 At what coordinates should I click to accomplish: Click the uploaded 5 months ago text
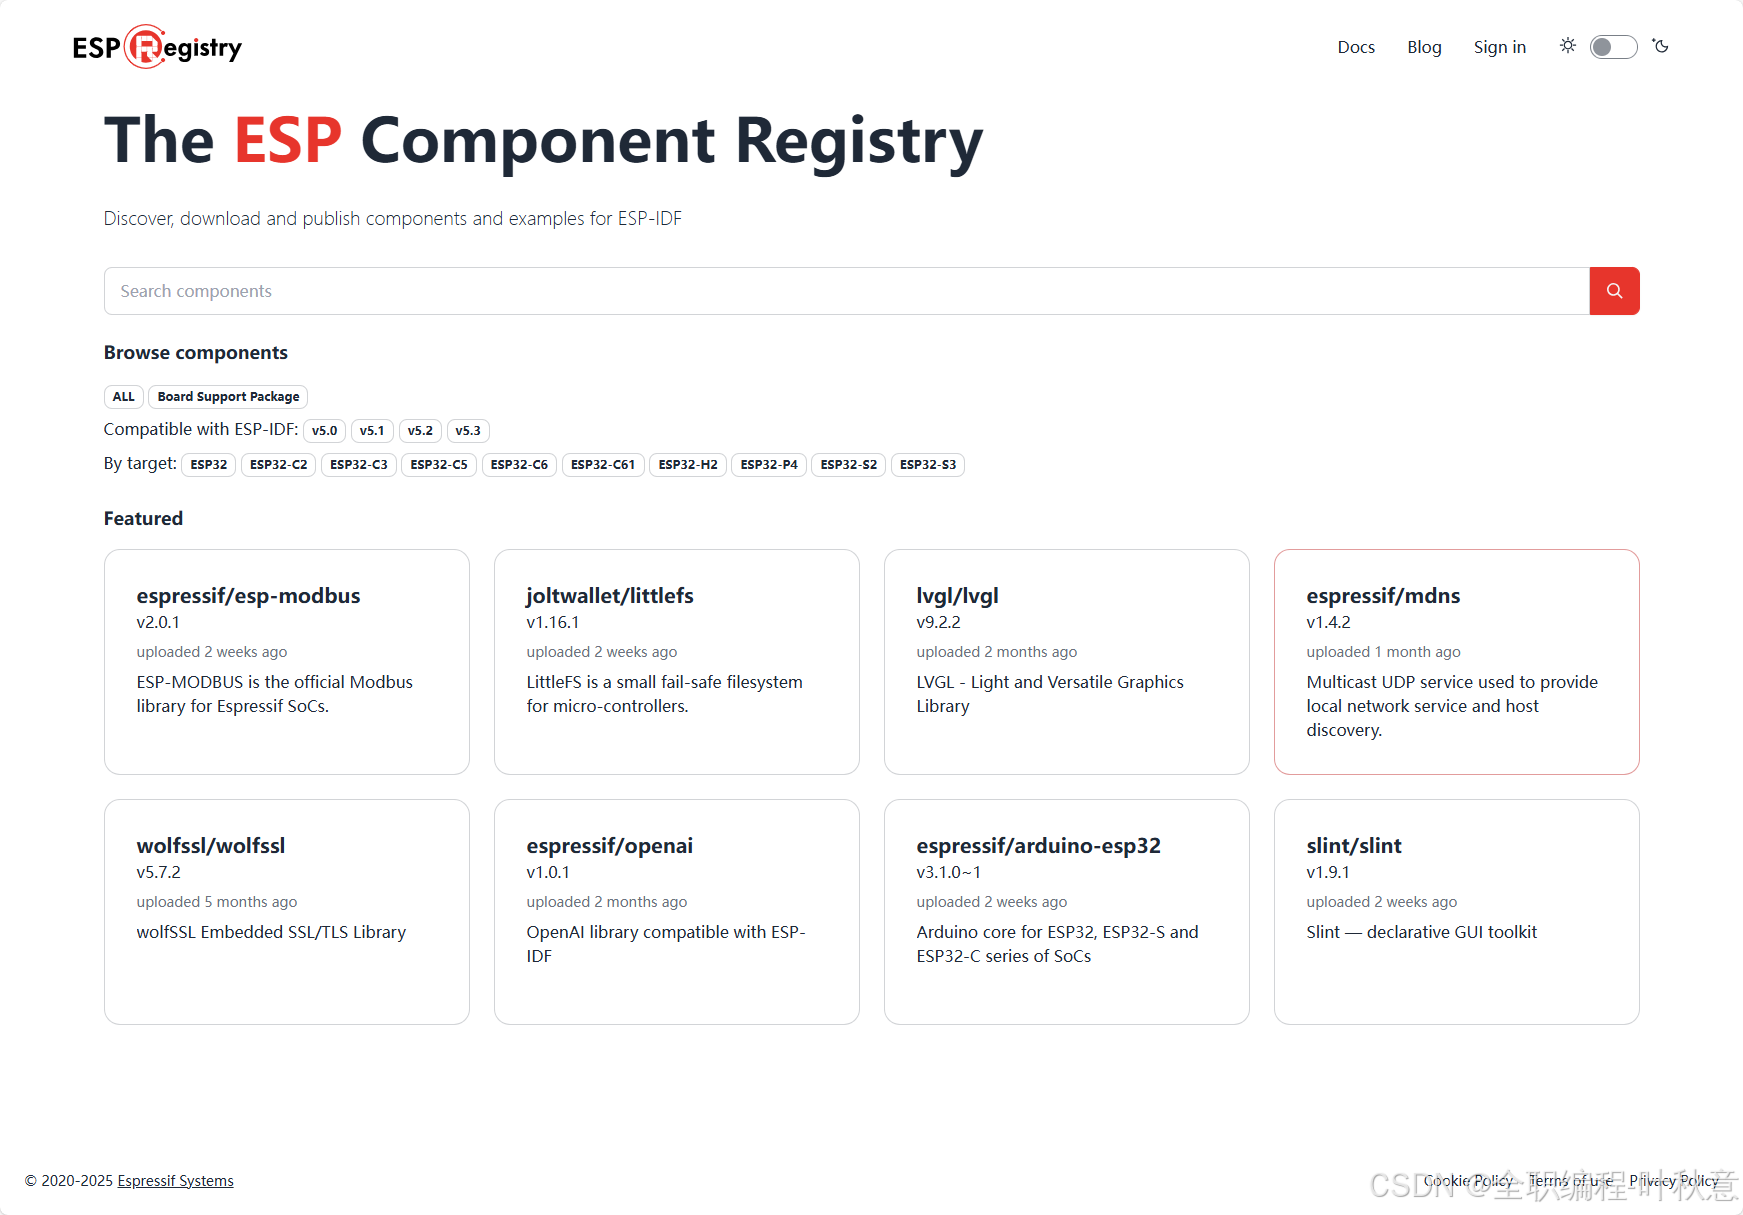[x=217, y=902]
